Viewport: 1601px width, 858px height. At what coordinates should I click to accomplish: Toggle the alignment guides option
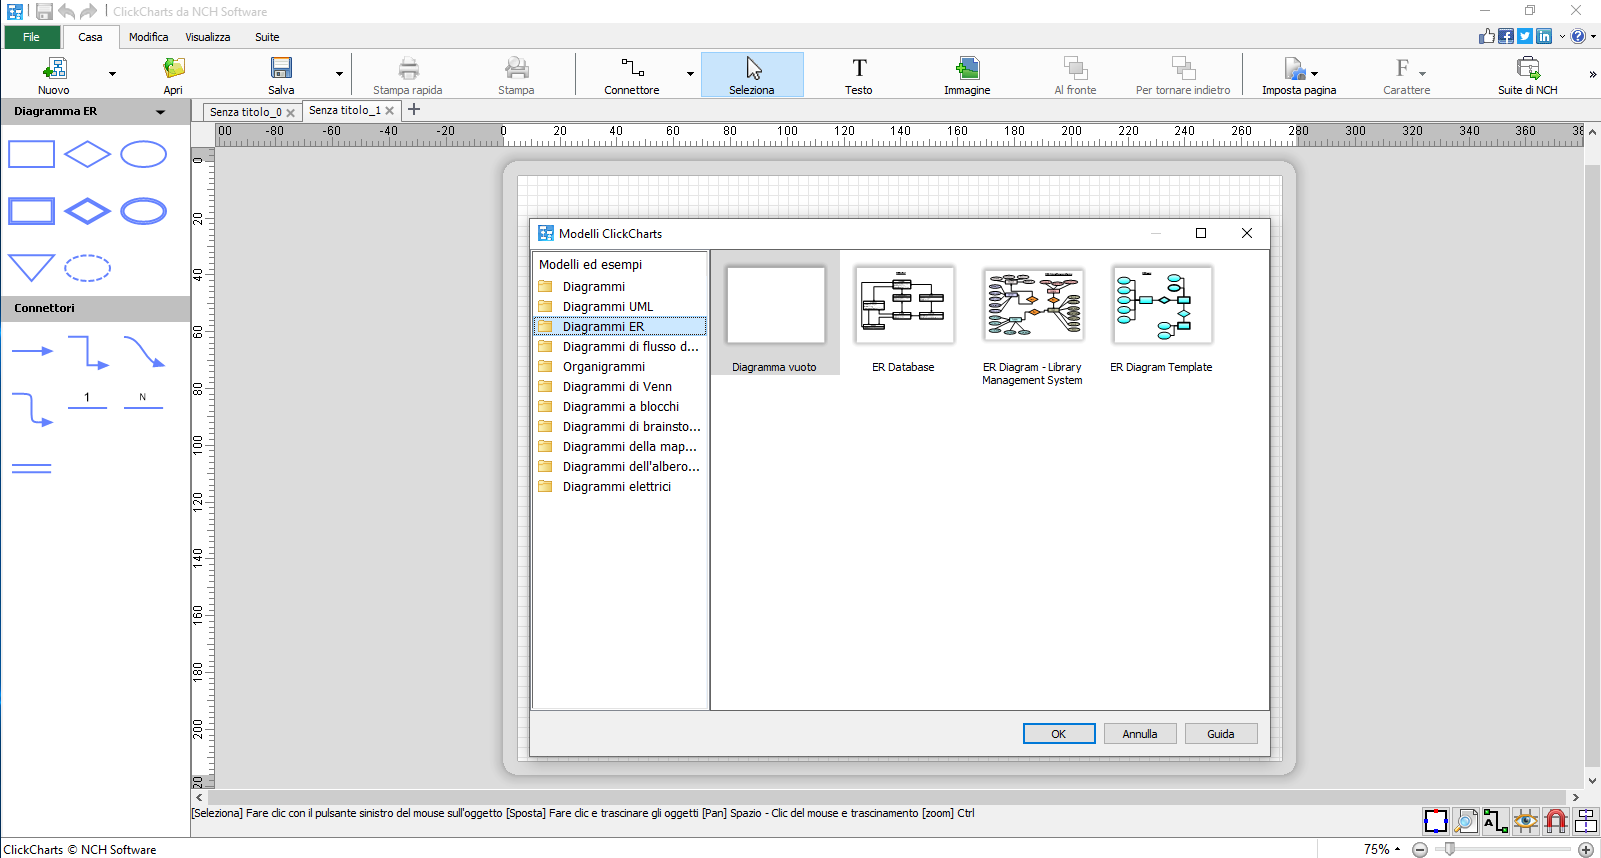click(x=1586, y=821)
